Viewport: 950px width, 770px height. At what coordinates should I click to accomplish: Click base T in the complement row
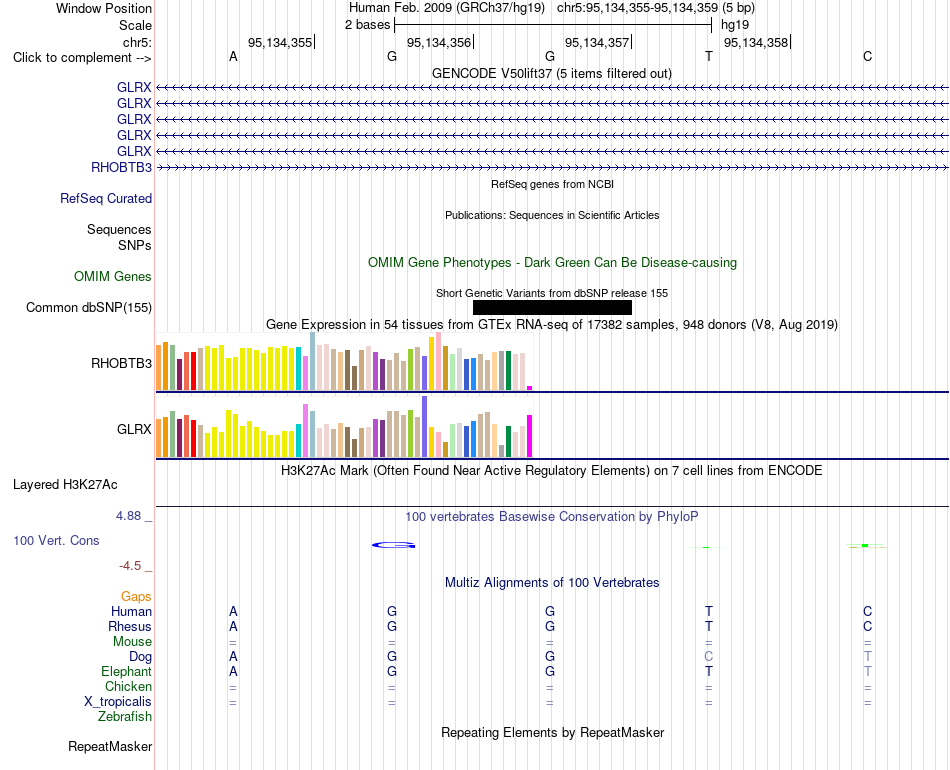pos(709,56)
